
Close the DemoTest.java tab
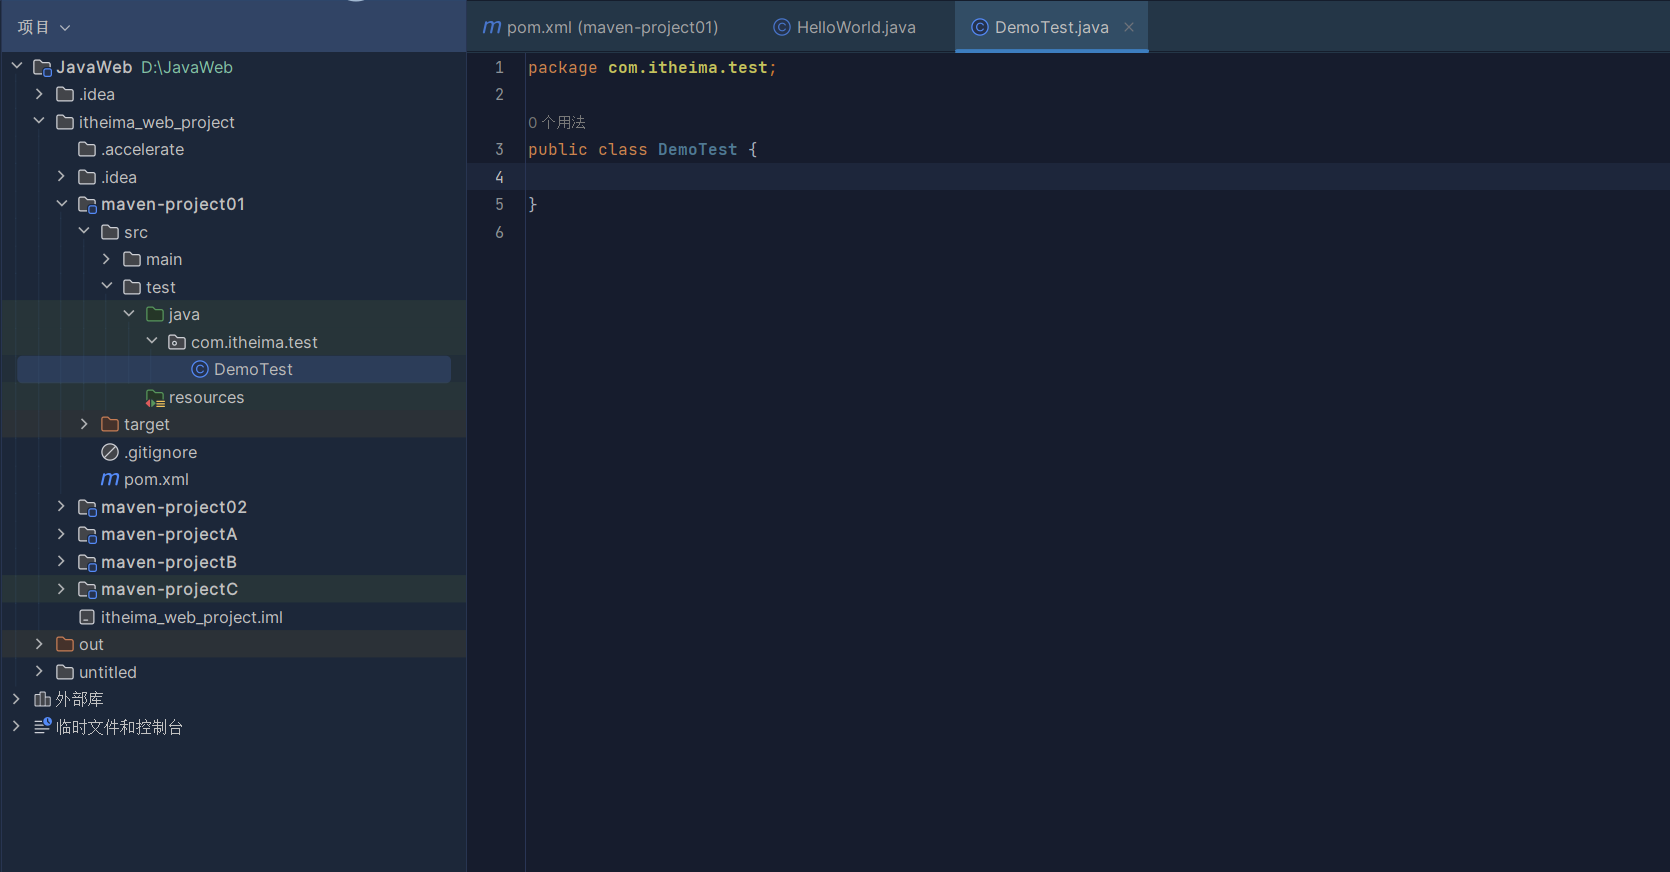1129,27
